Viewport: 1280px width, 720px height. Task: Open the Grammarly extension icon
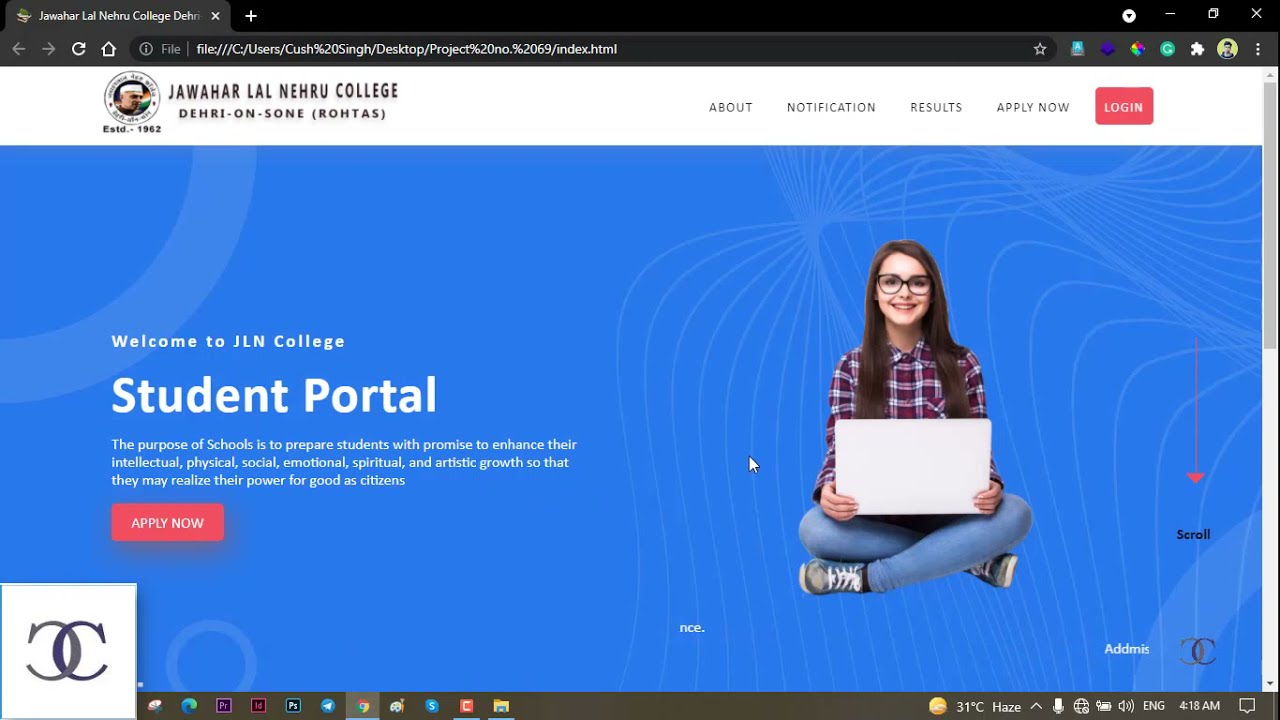tap(1167, 49)
